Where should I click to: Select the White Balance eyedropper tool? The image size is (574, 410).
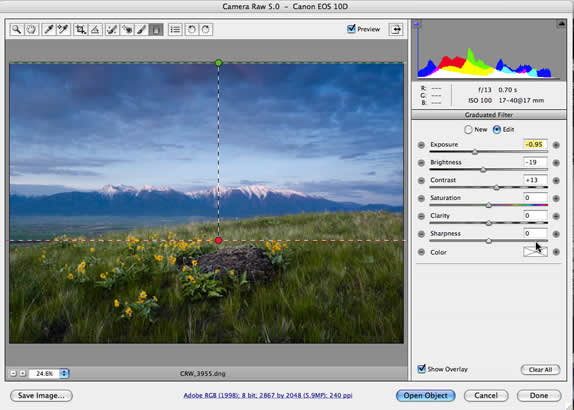pos(48,29)
